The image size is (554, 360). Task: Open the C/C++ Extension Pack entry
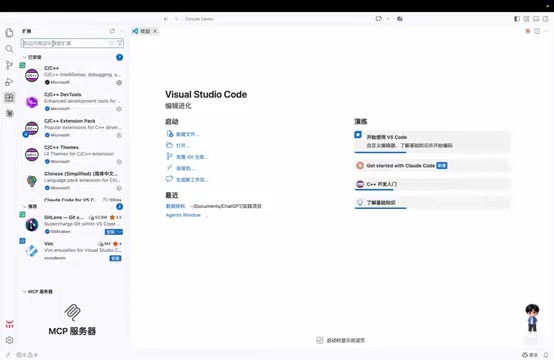point(72,128)
